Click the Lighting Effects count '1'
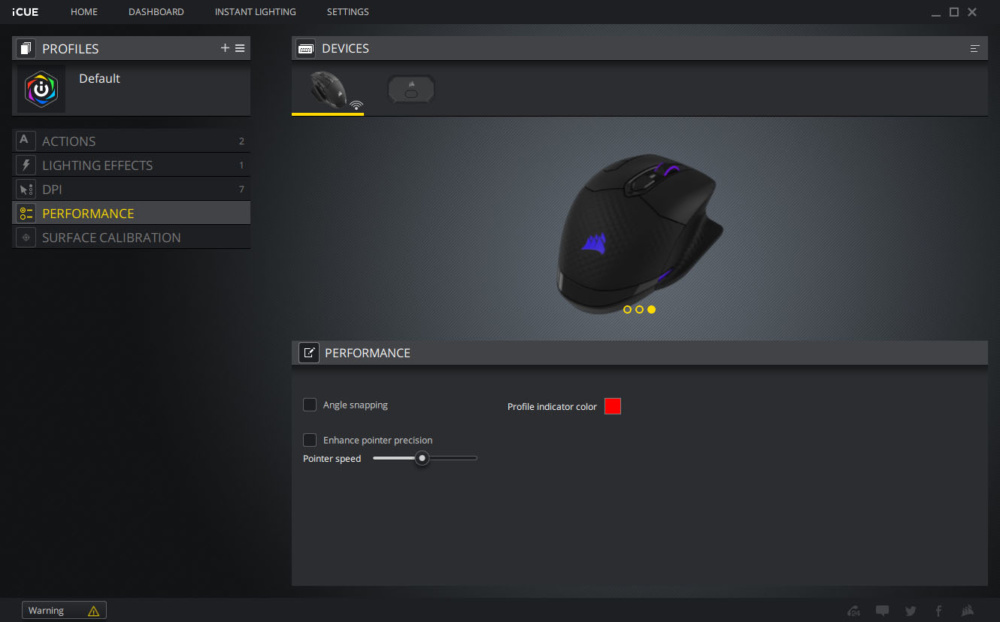 click(x=241, y=165)
